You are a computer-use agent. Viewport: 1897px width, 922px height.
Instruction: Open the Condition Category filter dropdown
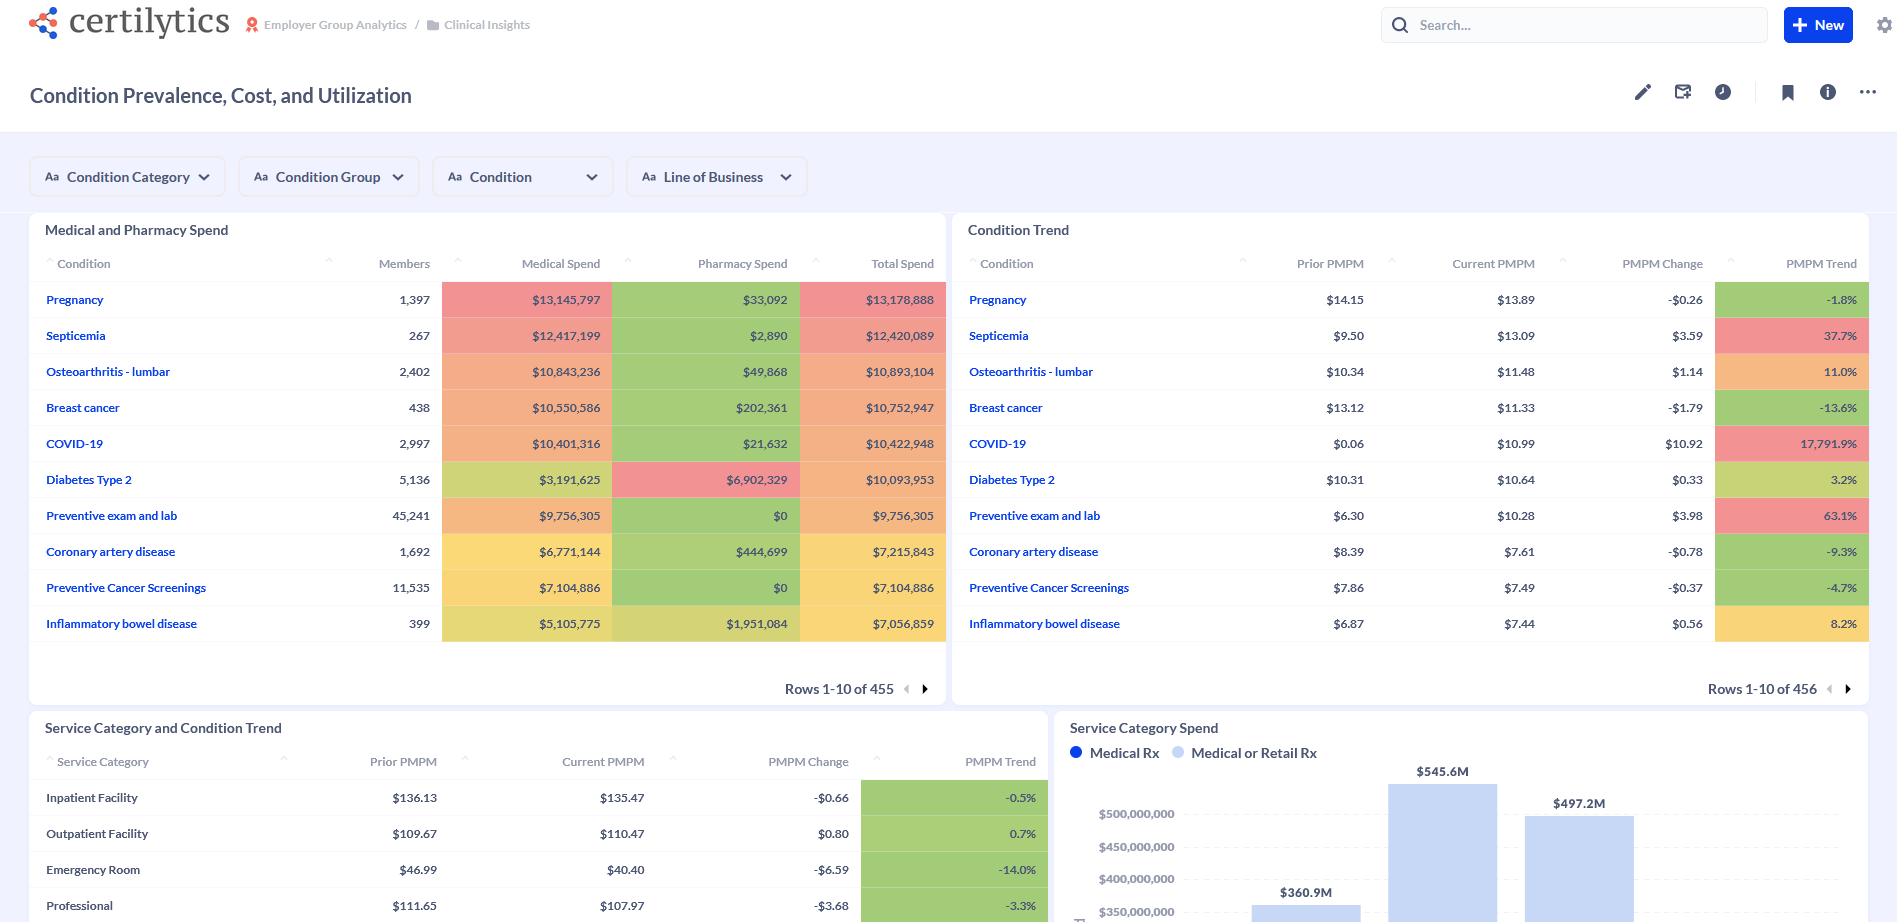127,176
